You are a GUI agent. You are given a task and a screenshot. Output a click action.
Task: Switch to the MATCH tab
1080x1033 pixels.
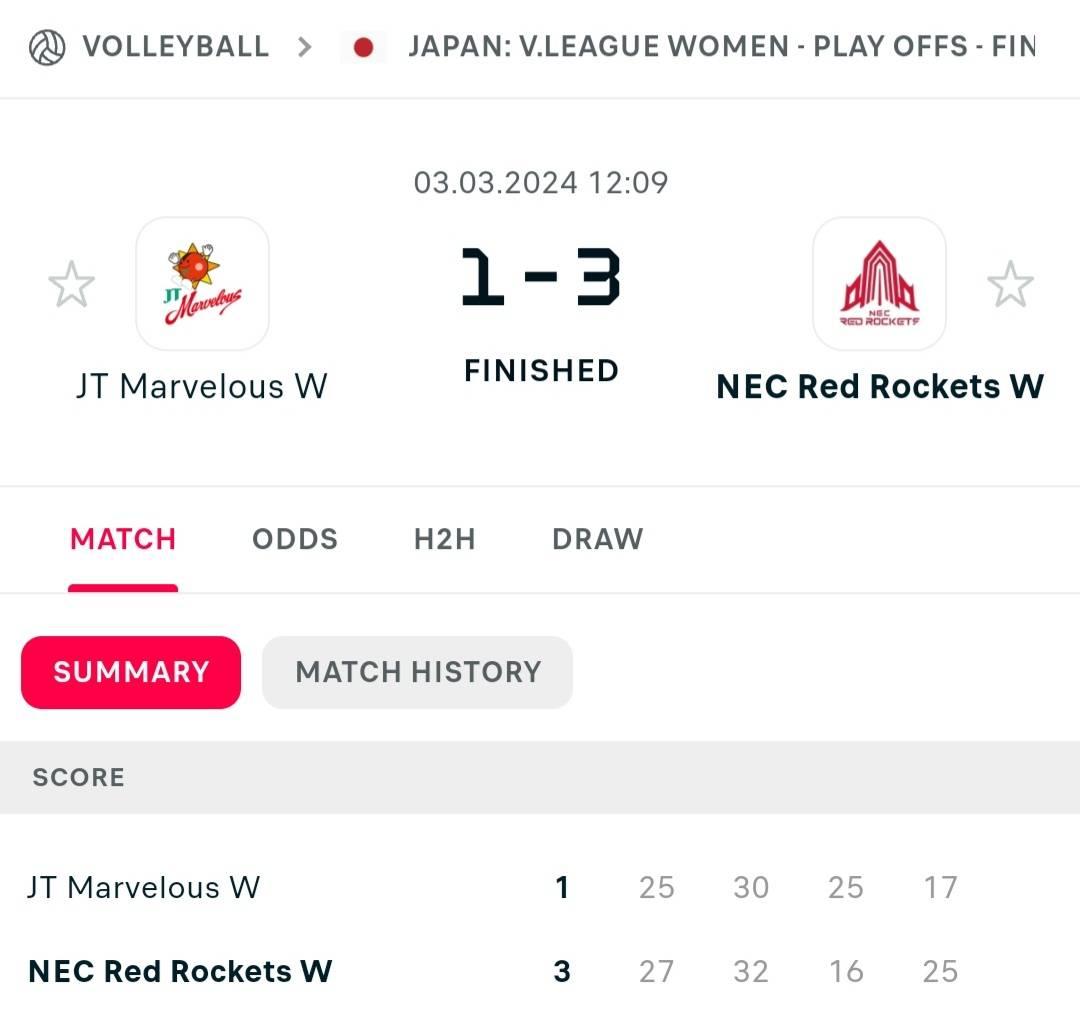[x=123, y=539]
